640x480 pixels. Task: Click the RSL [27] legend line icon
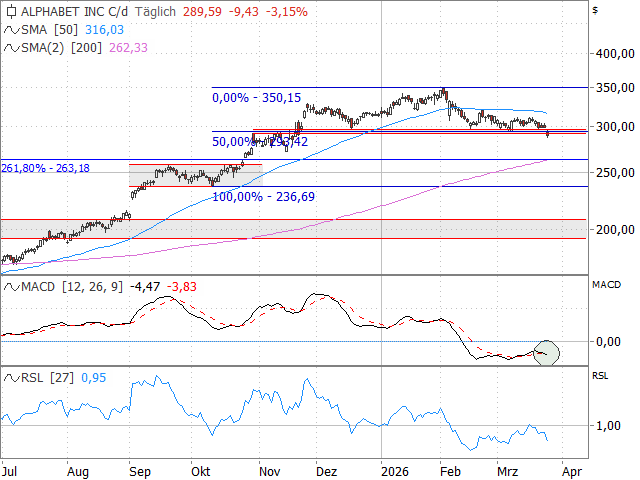[x=11, y=378]
